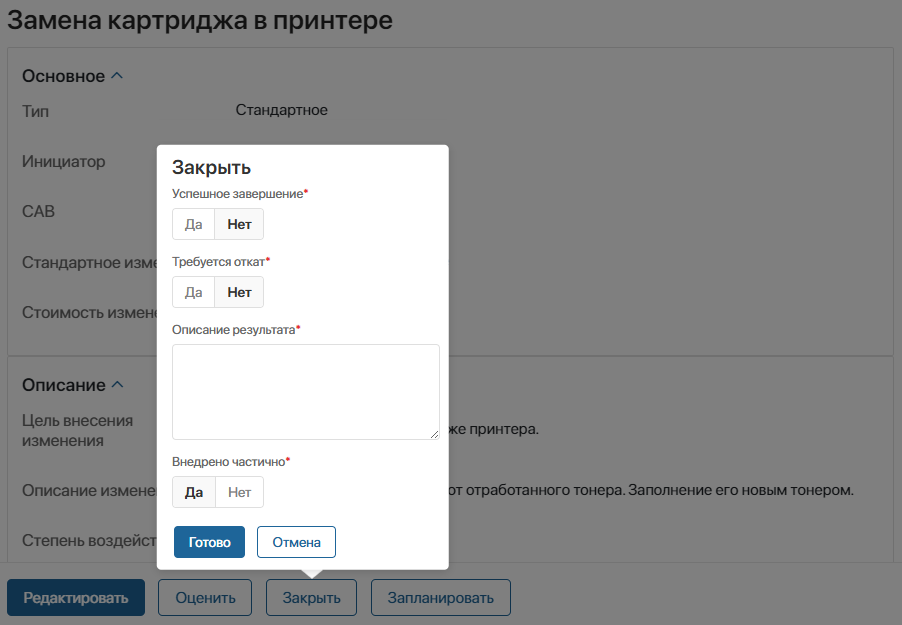Focus the Описание результата text area

pyautogui.click(x=305, y=392)
